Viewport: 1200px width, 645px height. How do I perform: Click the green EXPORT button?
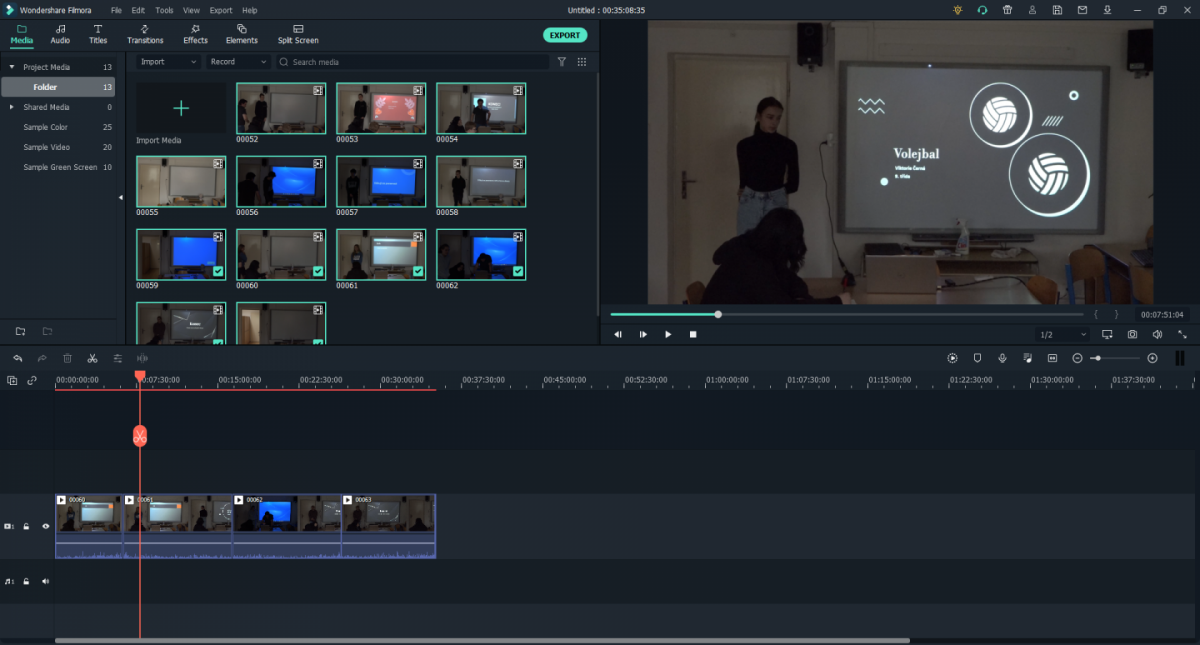coord(565,35)
